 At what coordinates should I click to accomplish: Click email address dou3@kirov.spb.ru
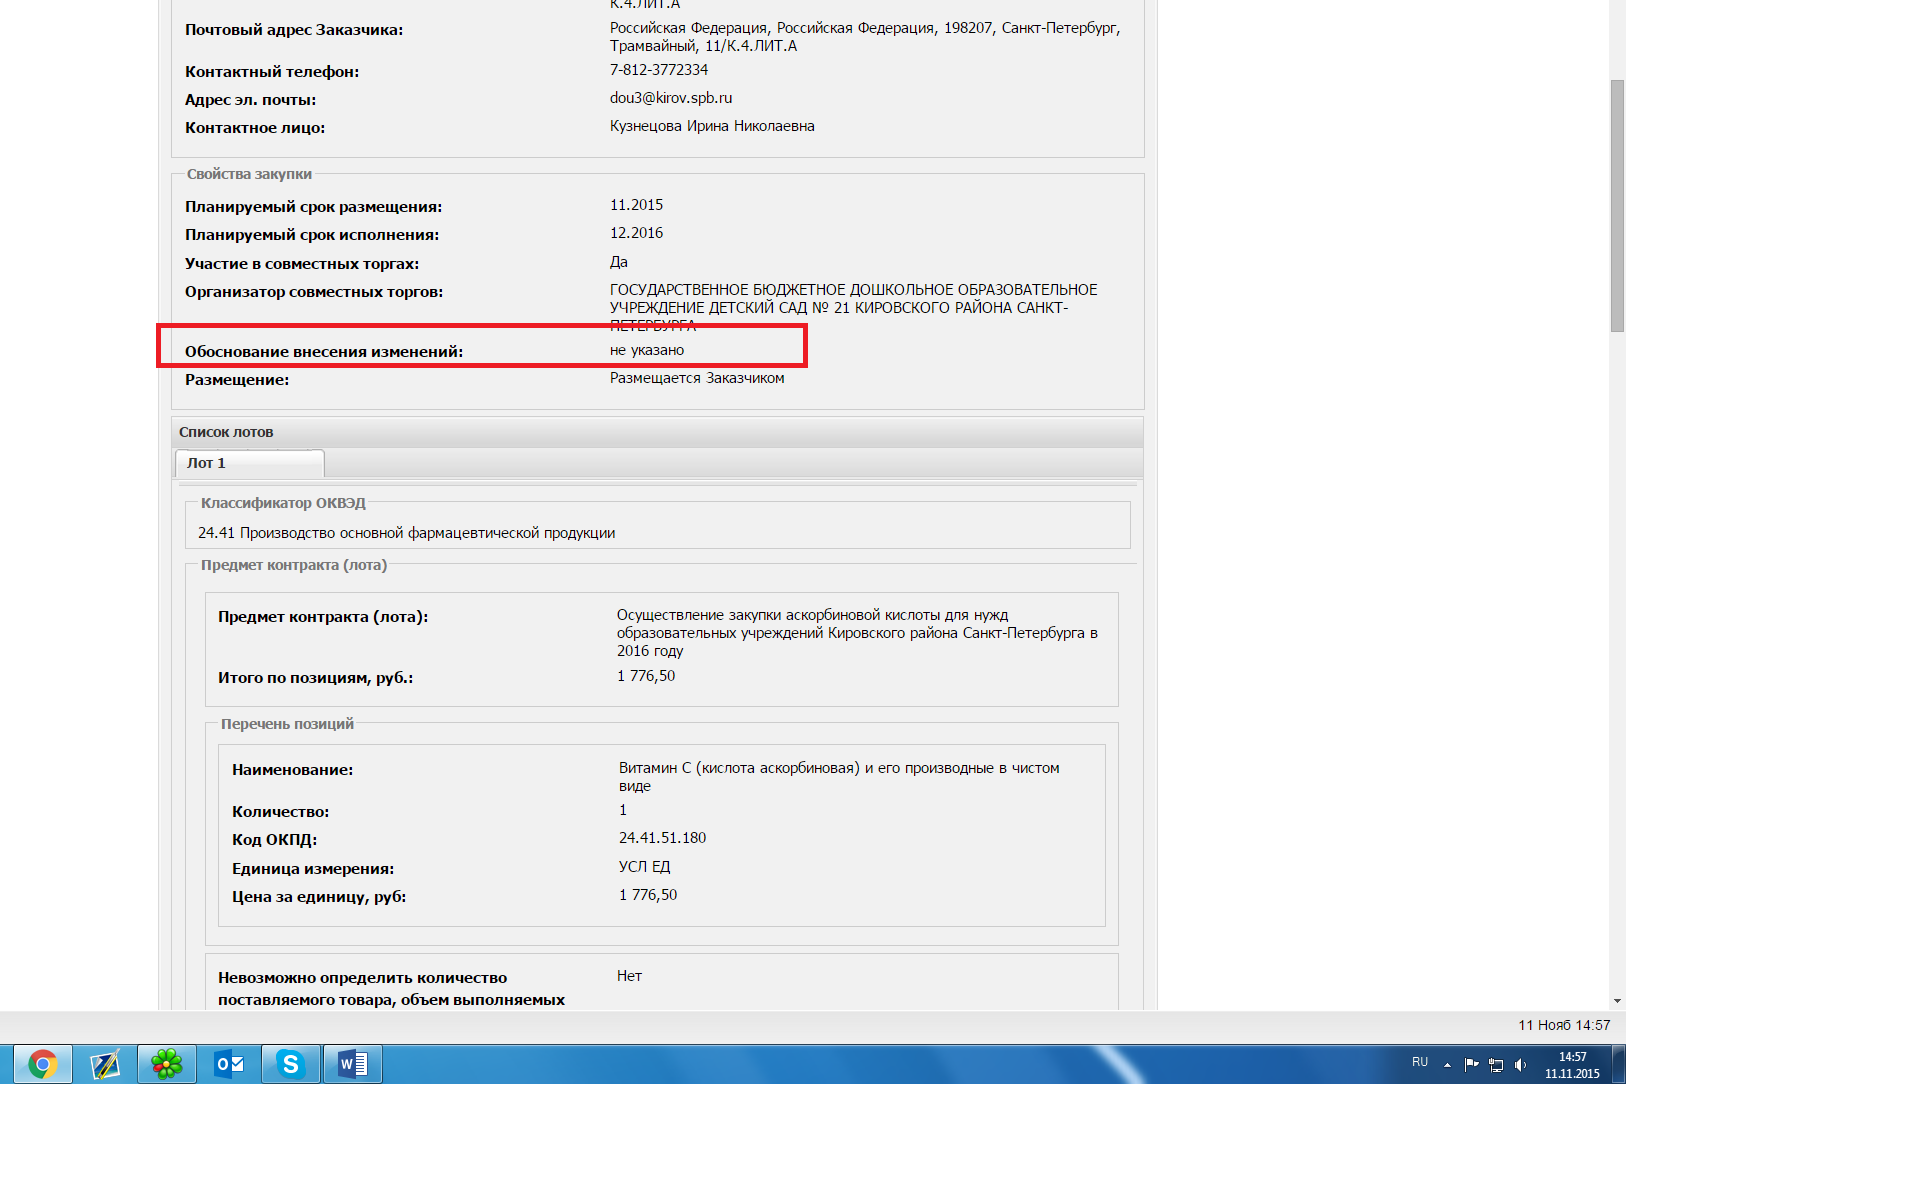(671, 98)
